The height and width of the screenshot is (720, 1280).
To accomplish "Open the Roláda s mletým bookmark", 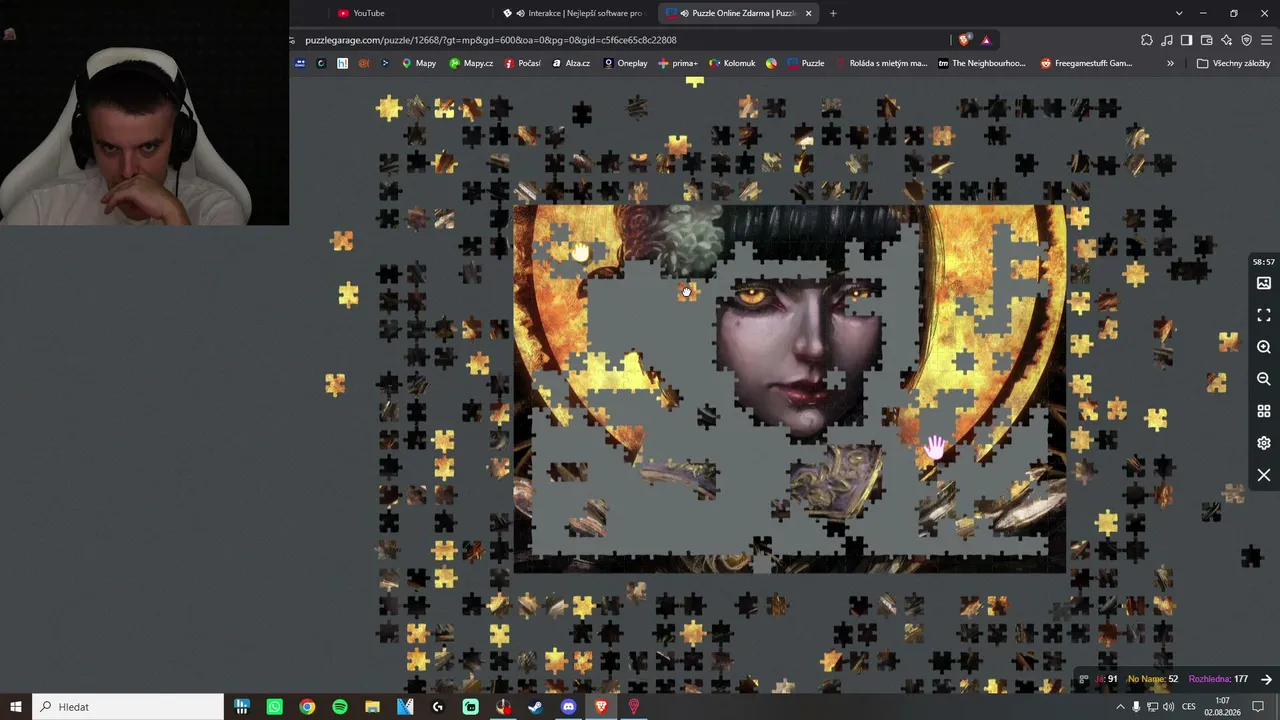I will coord(882,63).
